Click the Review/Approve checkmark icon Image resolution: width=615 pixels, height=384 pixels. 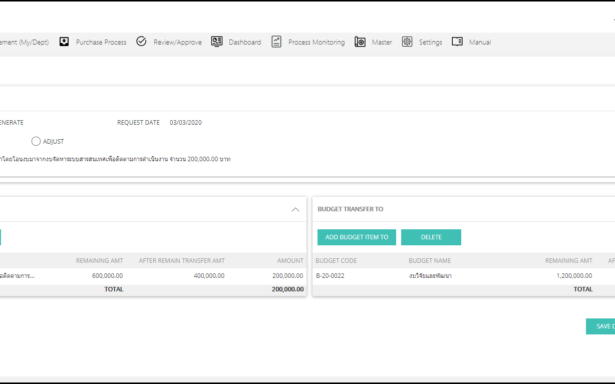point(141,41)
